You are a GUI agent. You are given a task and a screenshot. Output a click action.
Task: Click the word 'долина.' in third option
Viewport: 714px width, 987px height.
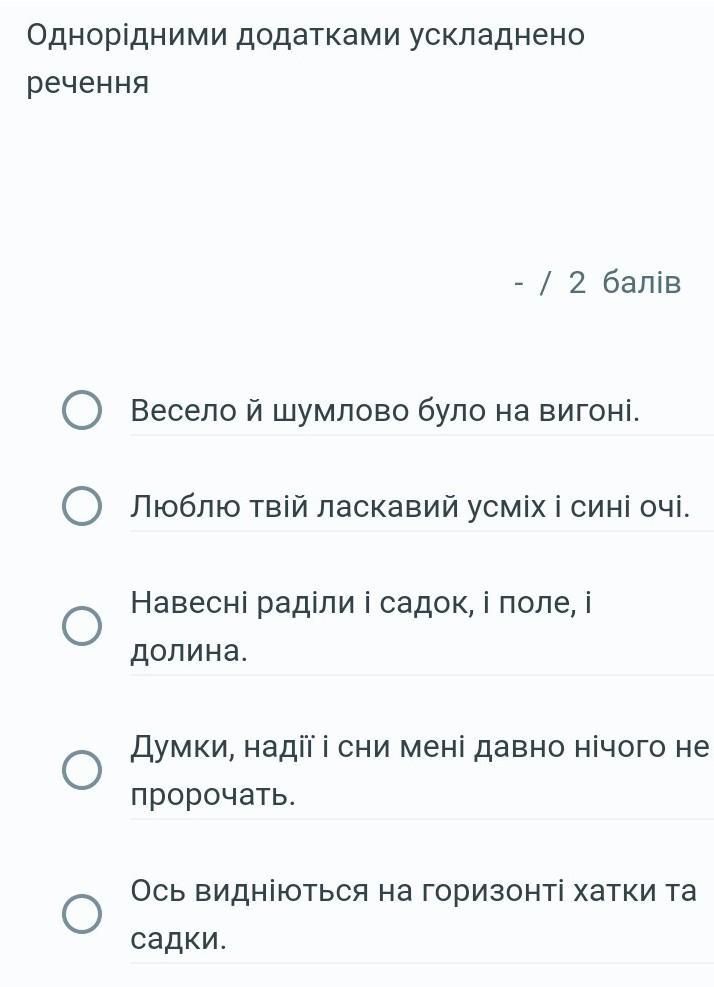click(x=189, y=651)
